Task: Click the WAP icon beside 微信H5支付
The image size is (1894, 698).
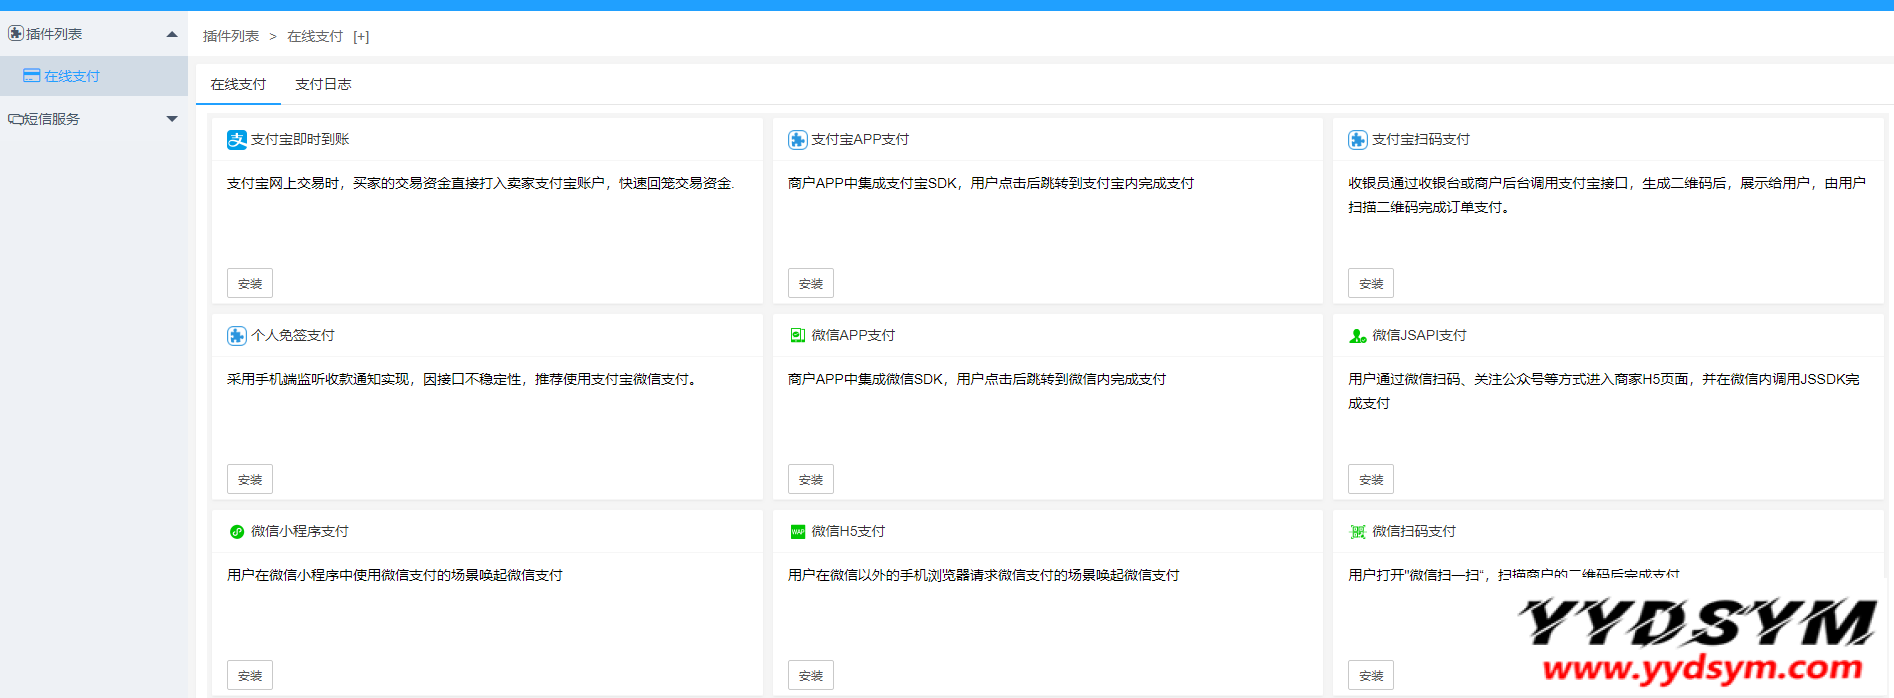Action: click(x=797, y=532)
